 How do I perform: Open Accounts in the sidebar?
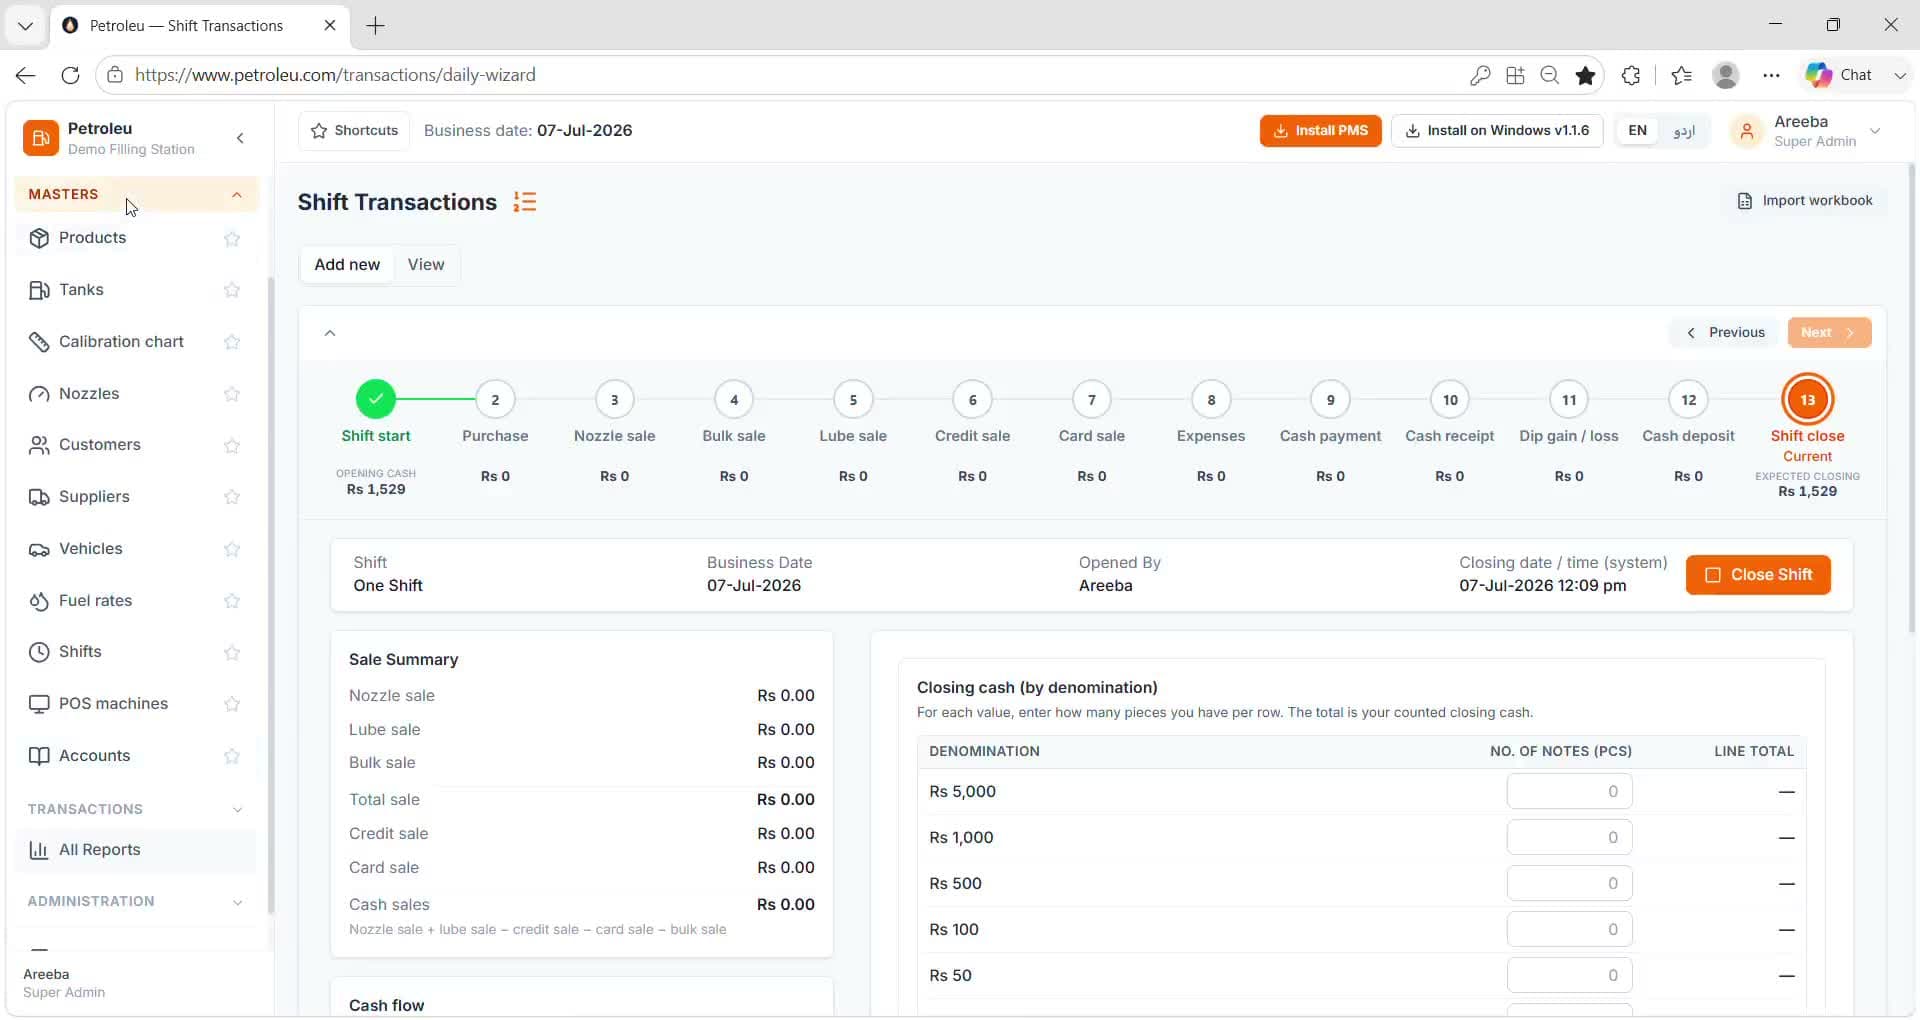click(94, 756)
